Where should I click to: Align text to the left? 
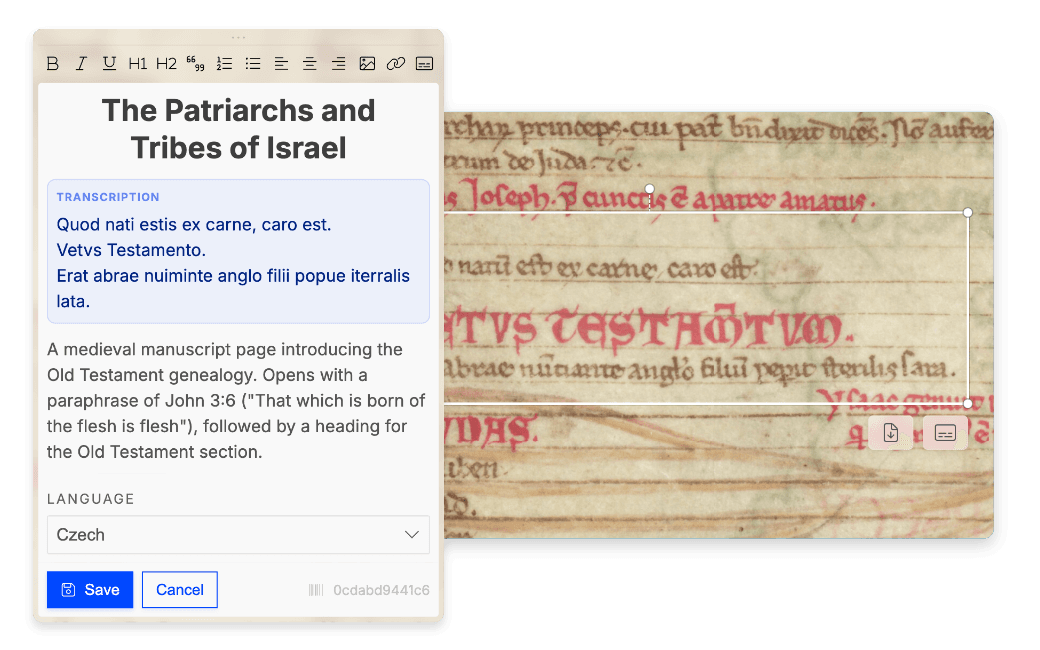coord(281,63)
